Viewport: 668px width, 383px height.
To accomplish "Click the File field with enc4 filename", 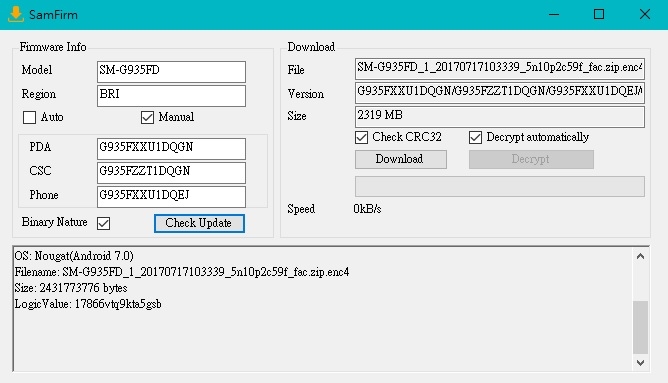I will [500, 69].
